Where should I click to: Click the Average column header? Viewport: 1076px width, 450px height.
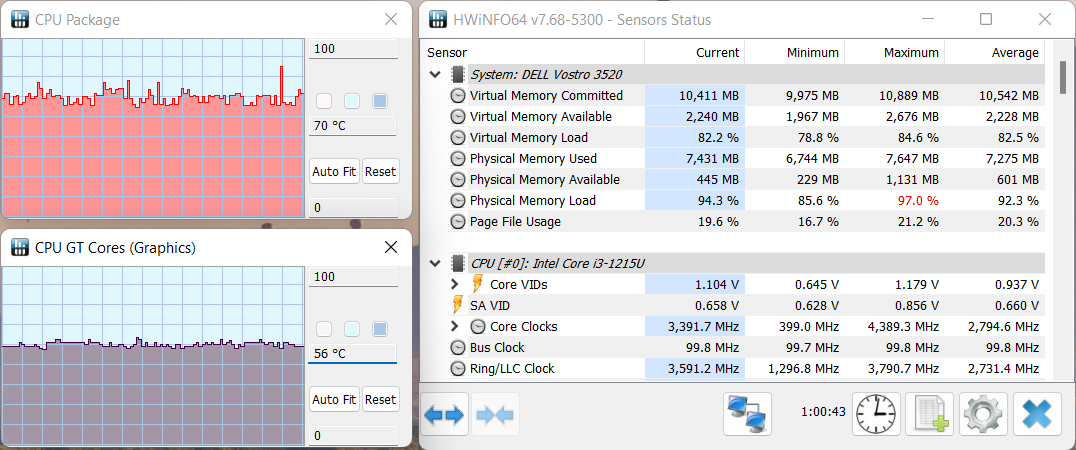[x=994, y=52]
